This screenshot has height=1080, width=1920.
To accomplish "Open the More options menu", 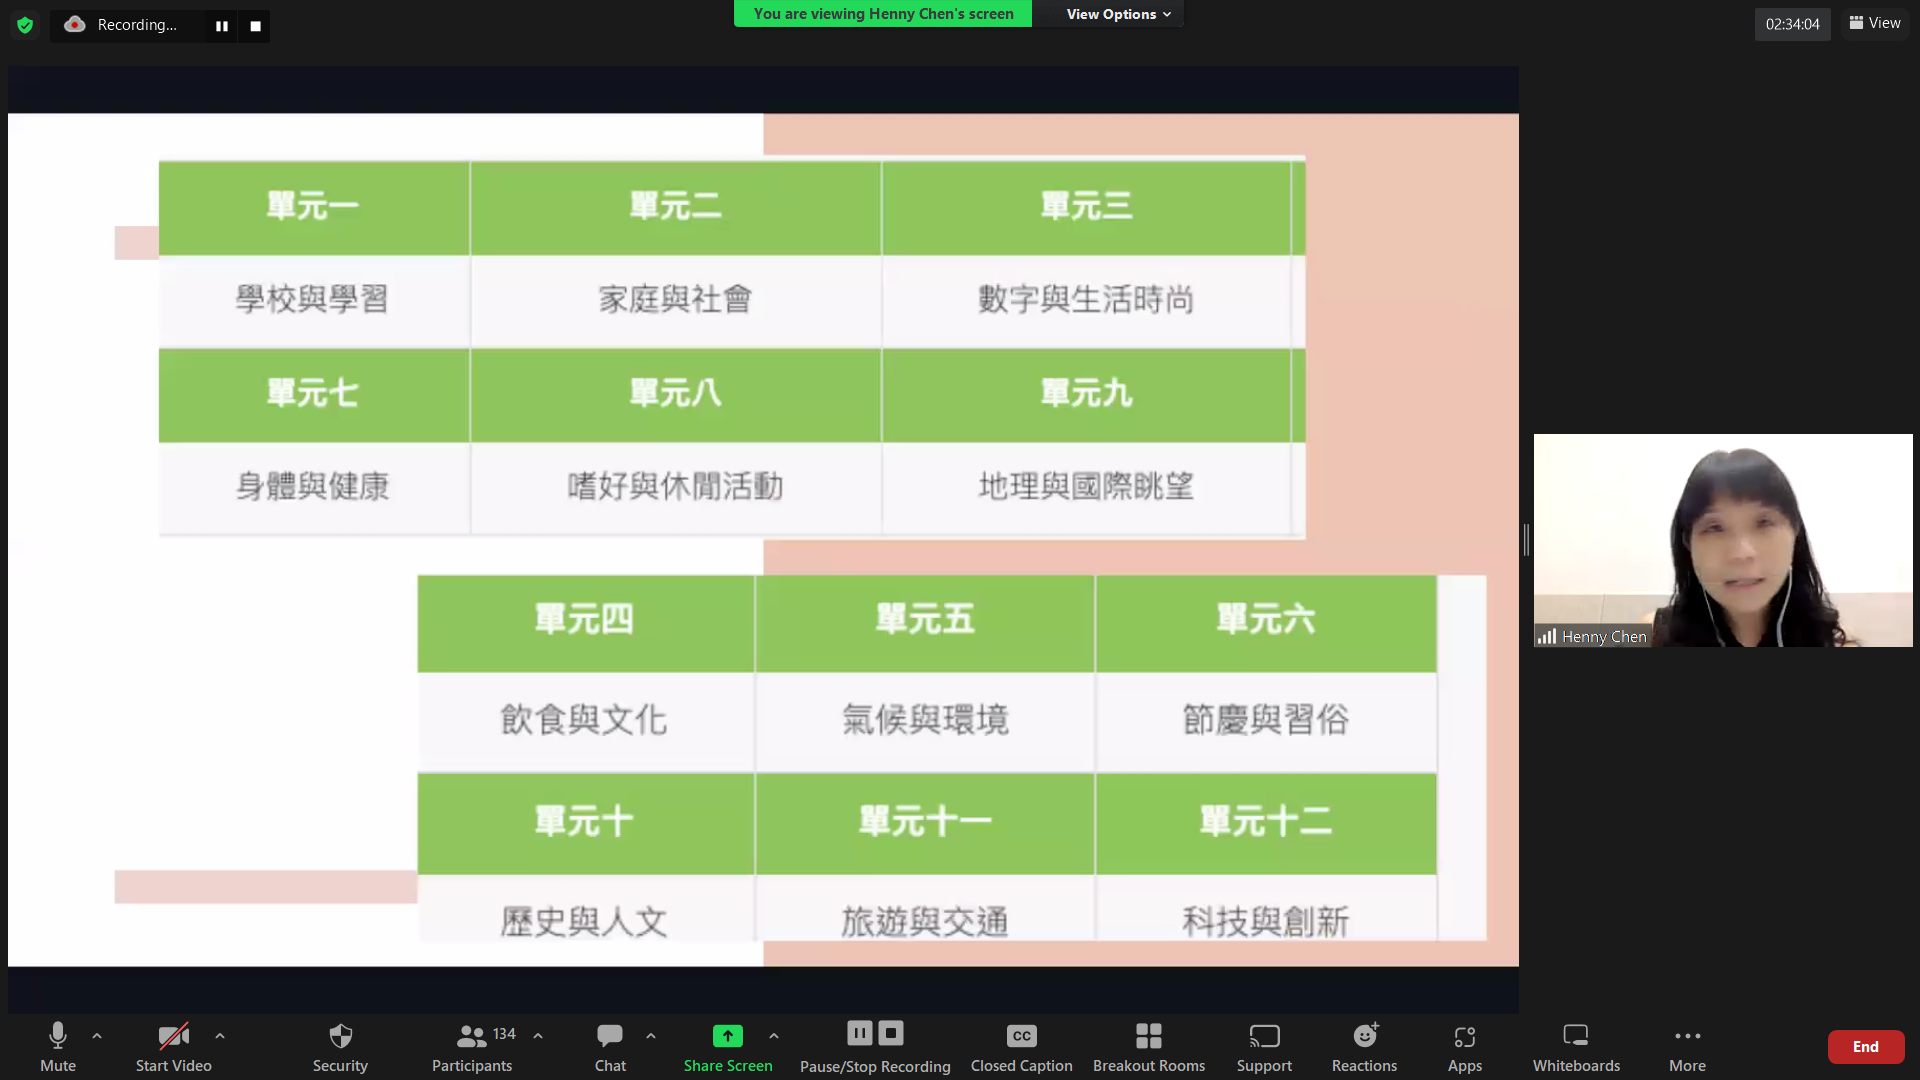I will coord(1687,1045).
